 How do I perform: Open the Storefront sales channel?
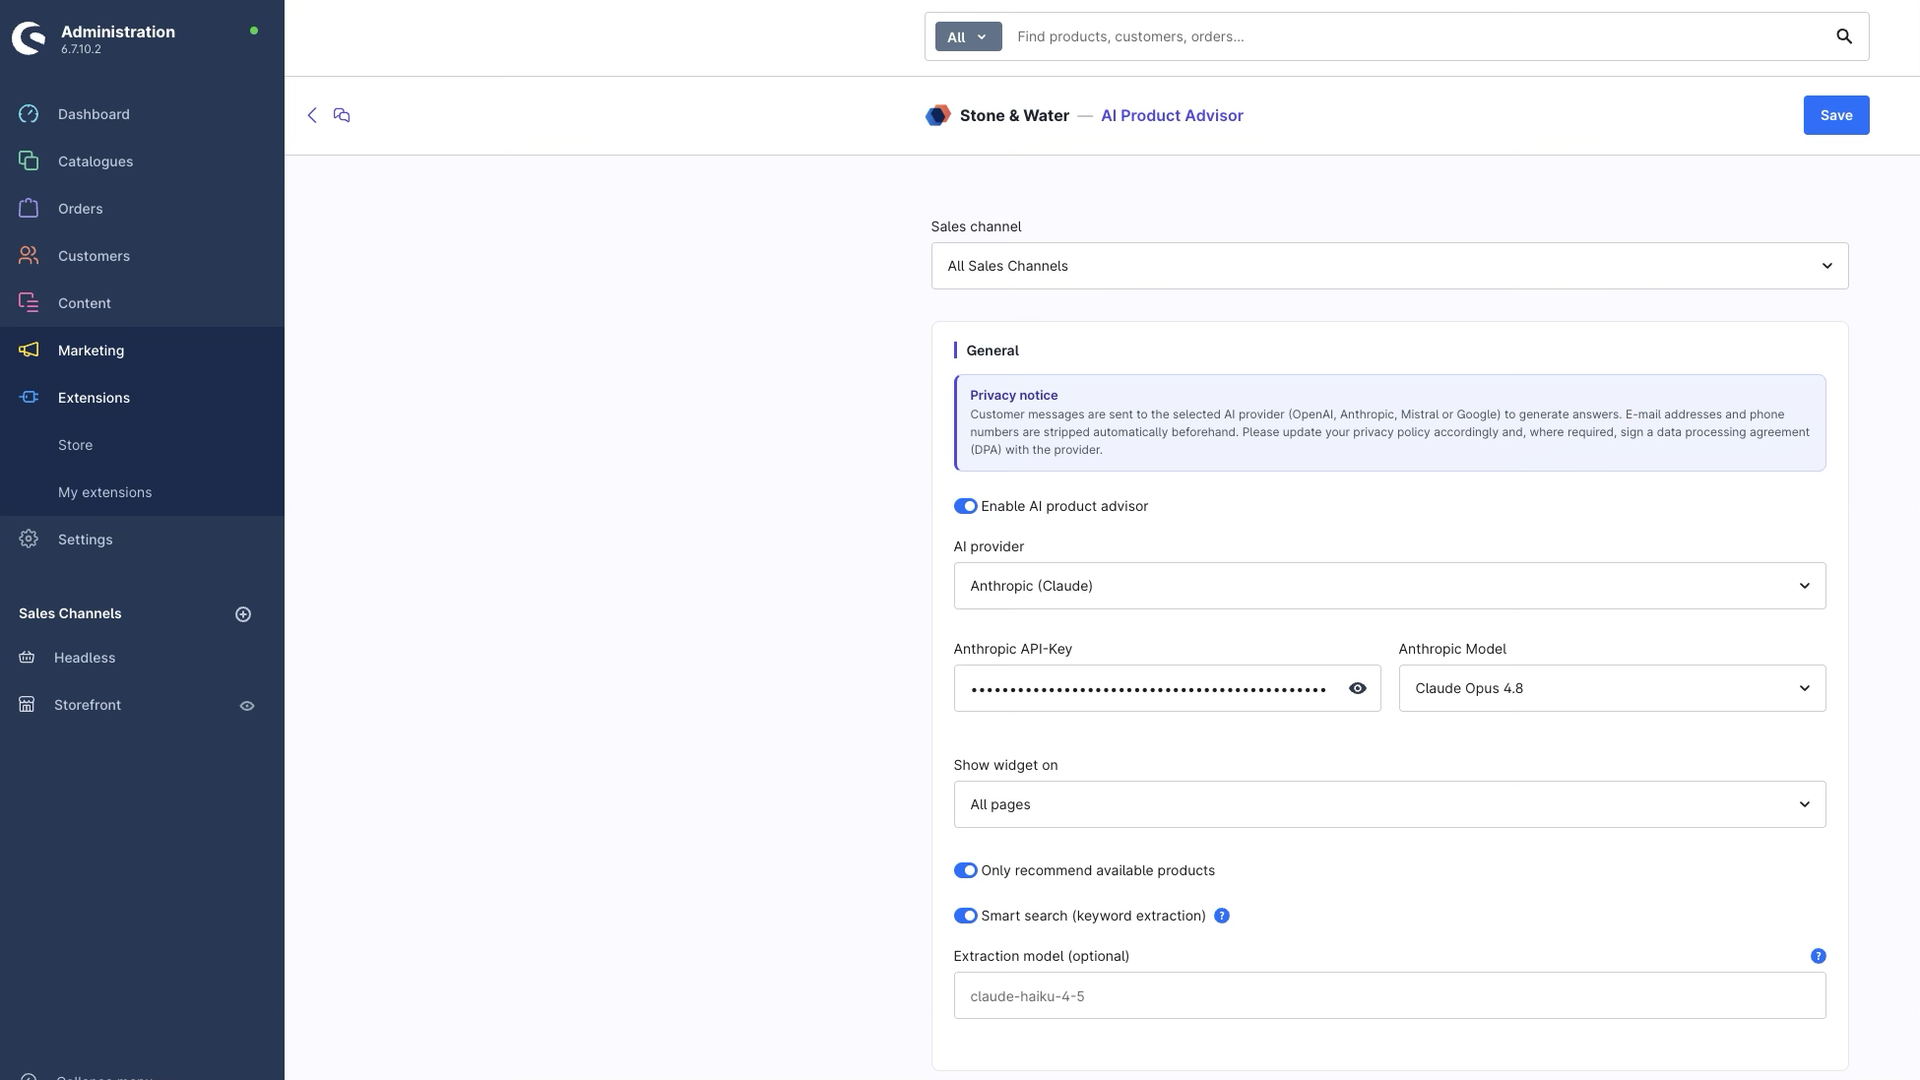(x=87, y=705)
